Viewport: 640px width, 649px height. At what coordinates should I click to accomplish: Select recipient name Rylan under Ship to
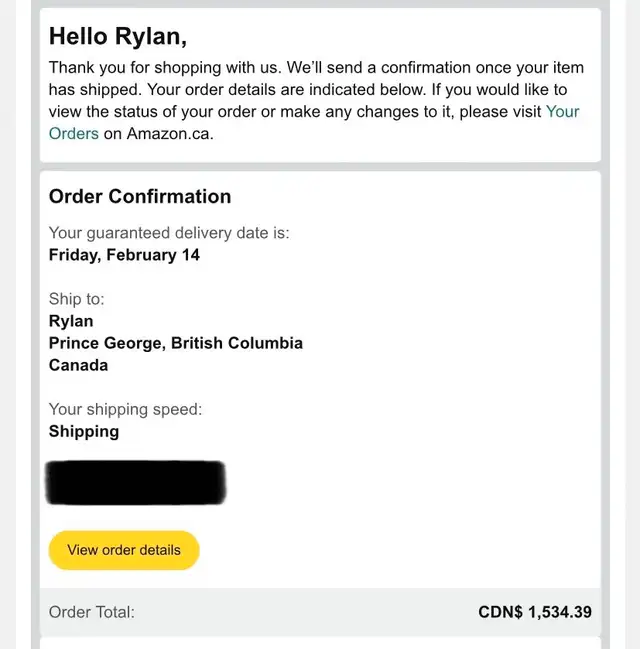[71, 321]
